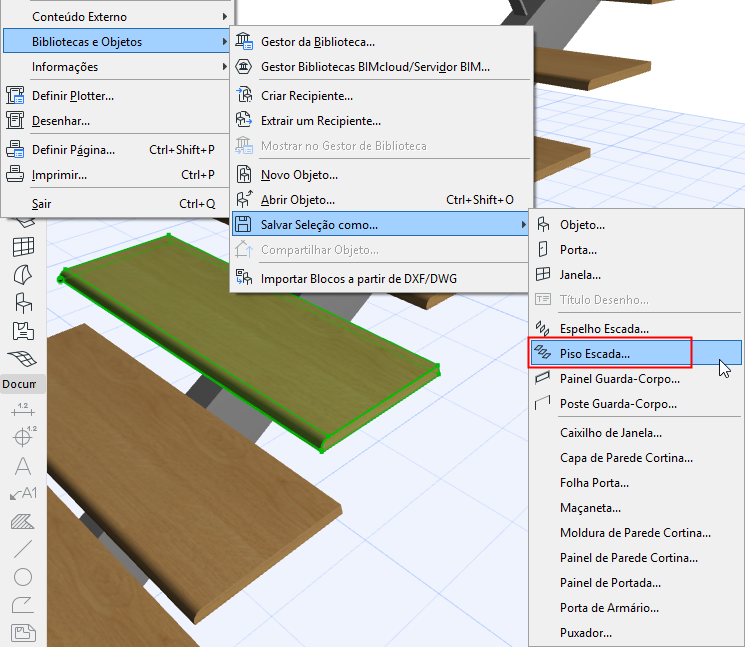Screen dimensions: 745x647
Task: Save selection as Espelho Escada
Action: (636, 329)
